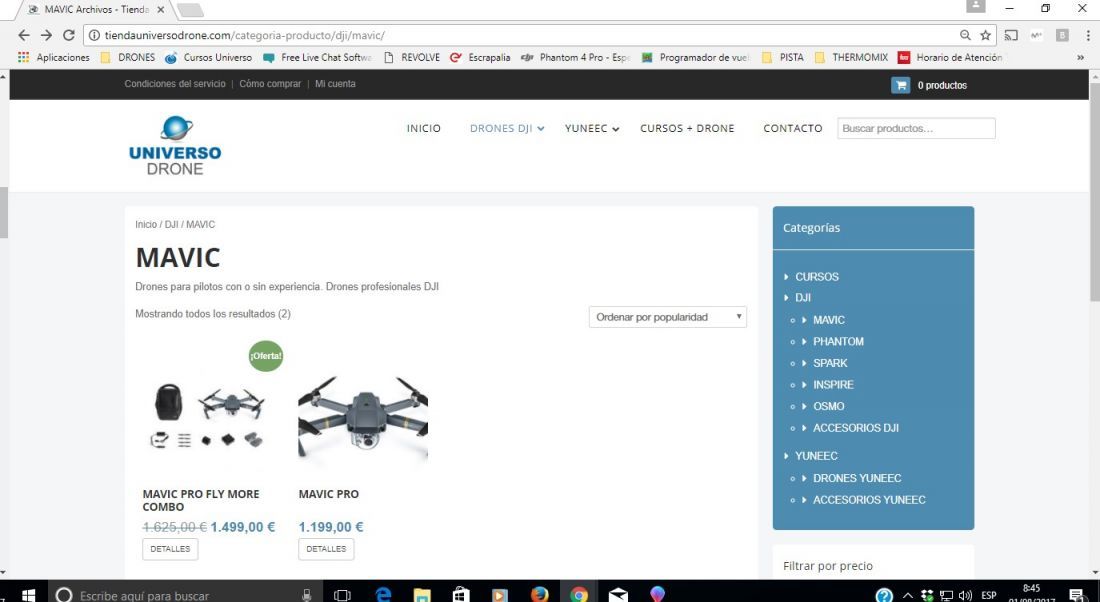The height and width of the screenshot is (602, 1100).
Task: View DETALLES of the Mavic Pro
Action: pyautogui.click(x=326, y=549)
